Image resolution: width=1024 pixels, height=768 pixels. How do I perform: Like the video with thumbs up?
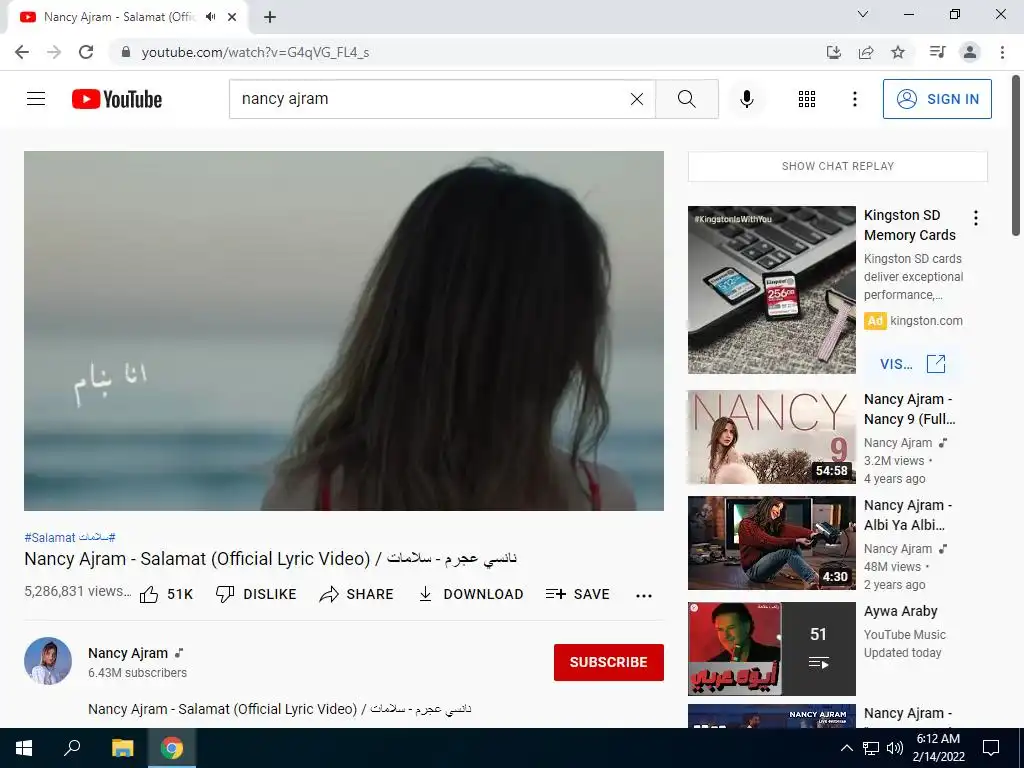[x=167, y=594]
